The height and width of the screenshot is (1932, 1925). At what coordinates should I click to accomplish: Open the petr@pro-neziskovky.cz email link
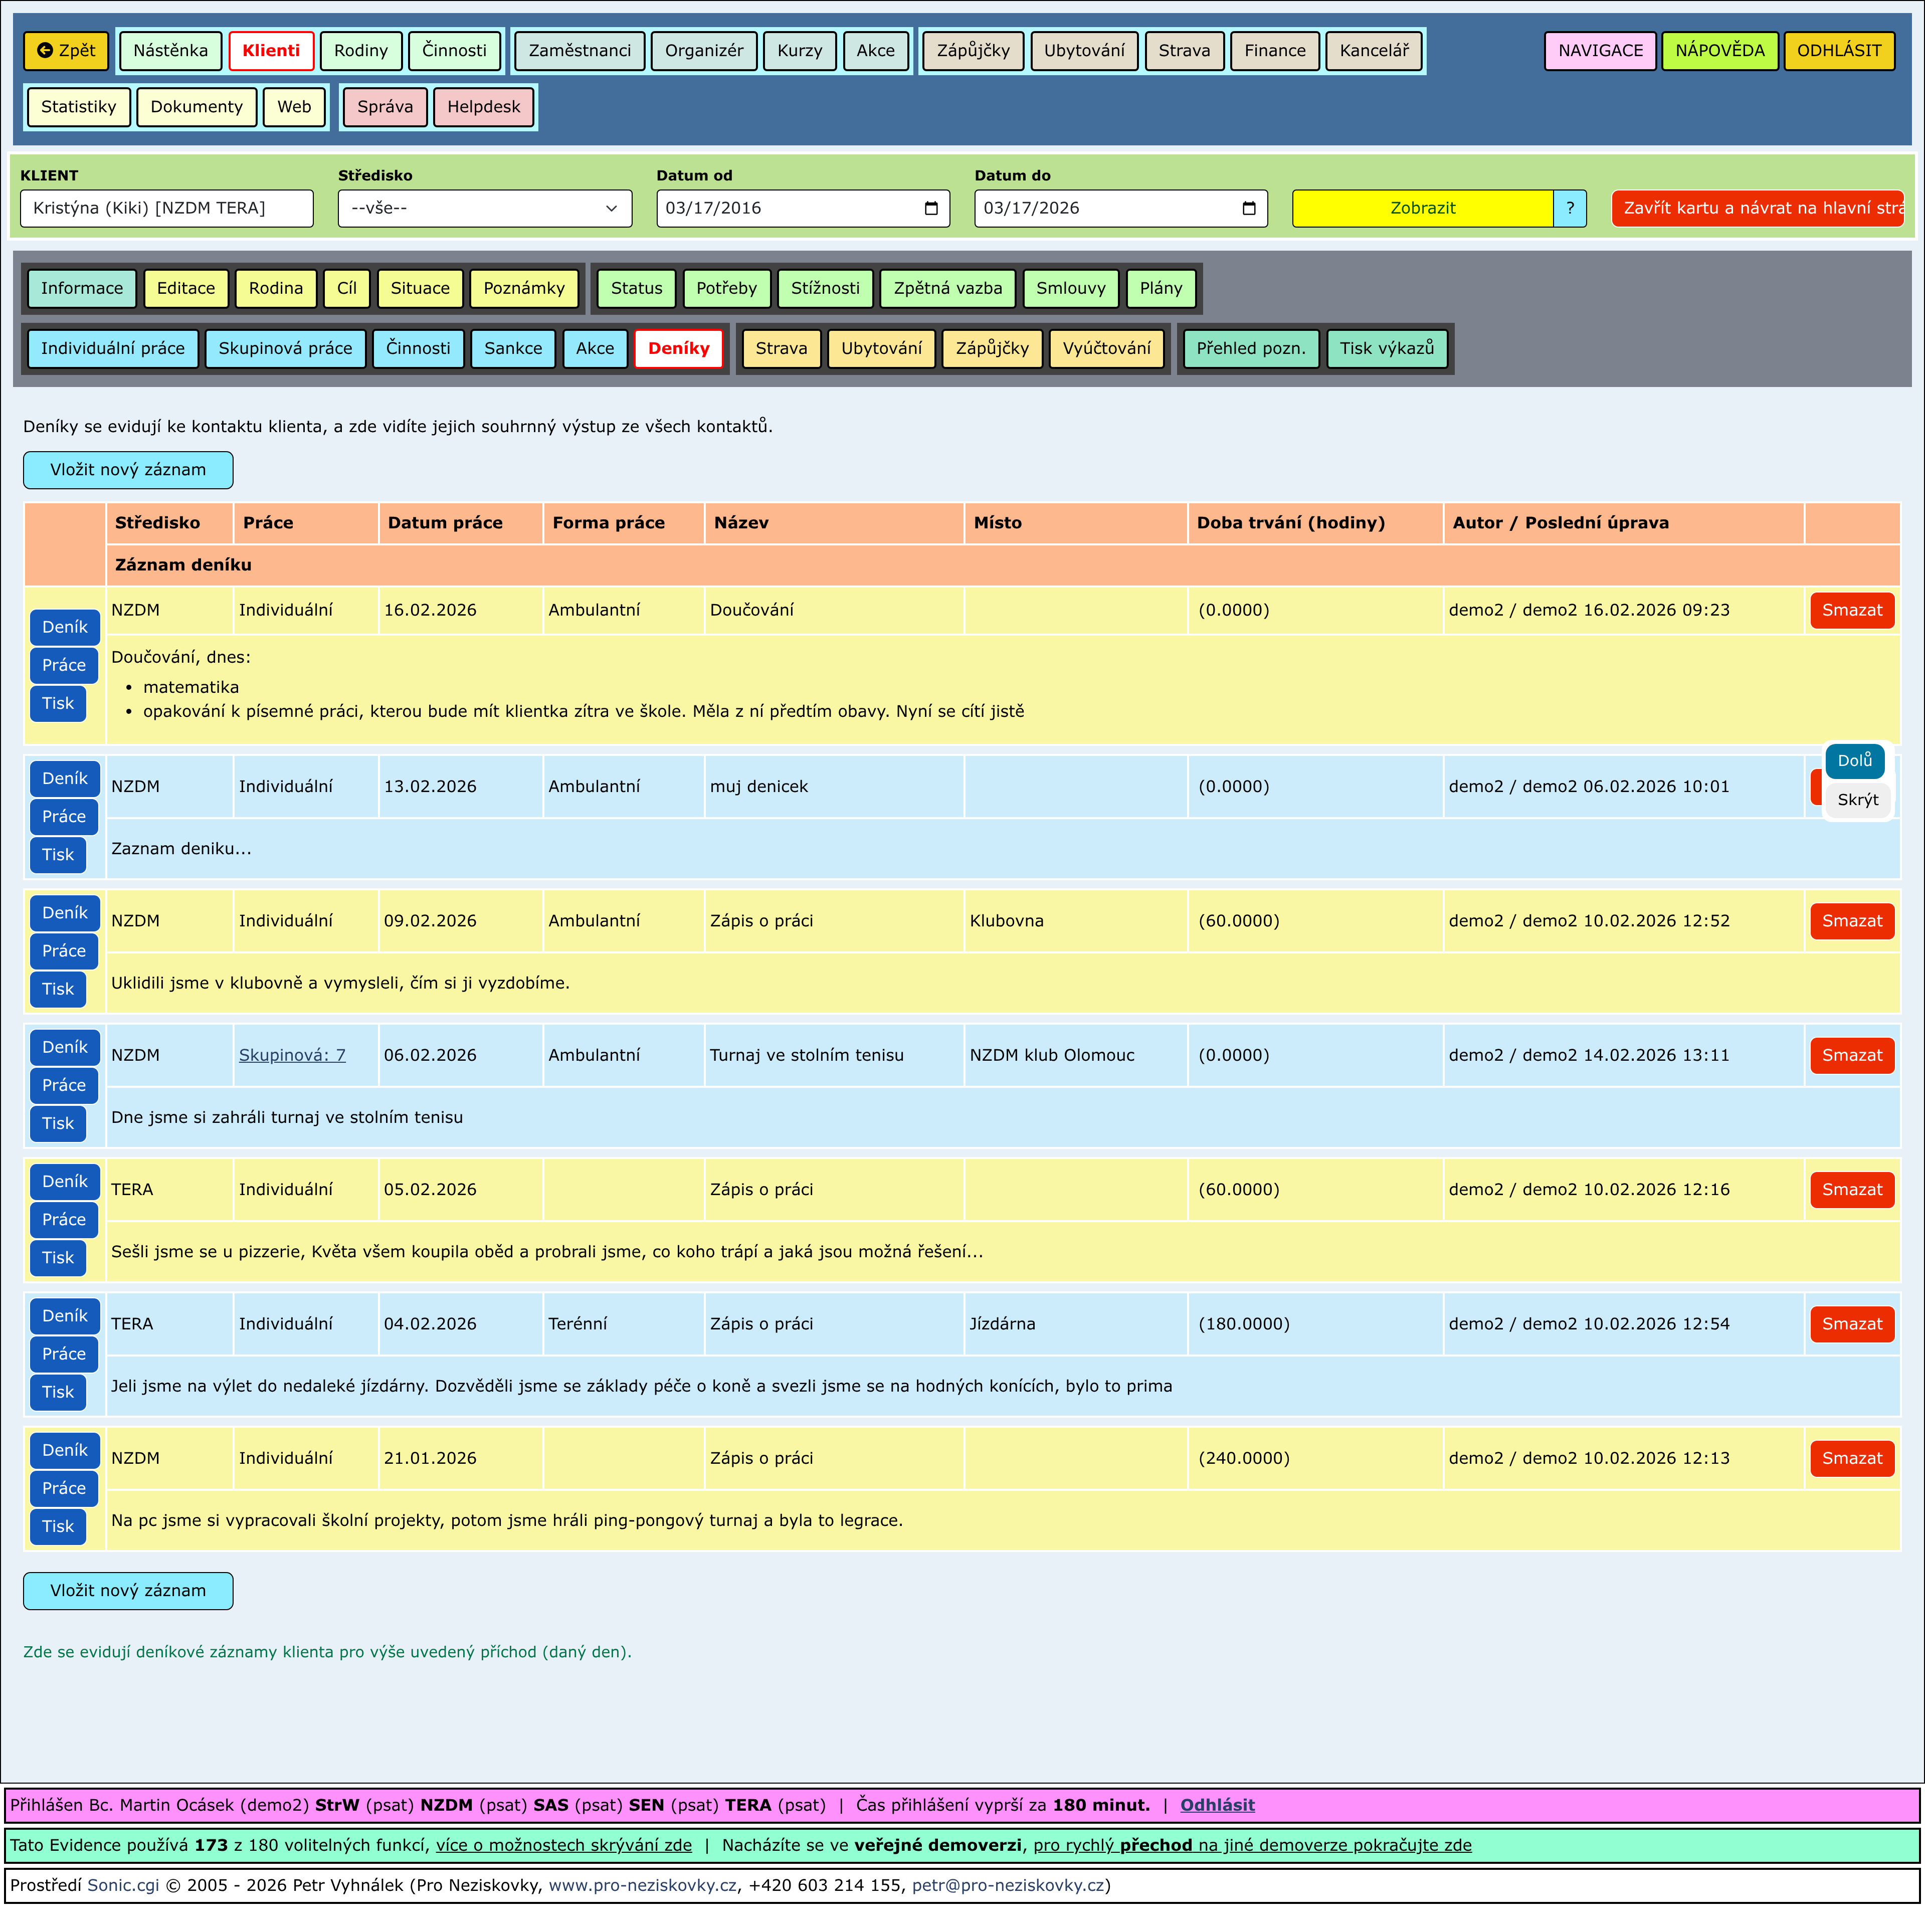(x=1008, y=1885)
